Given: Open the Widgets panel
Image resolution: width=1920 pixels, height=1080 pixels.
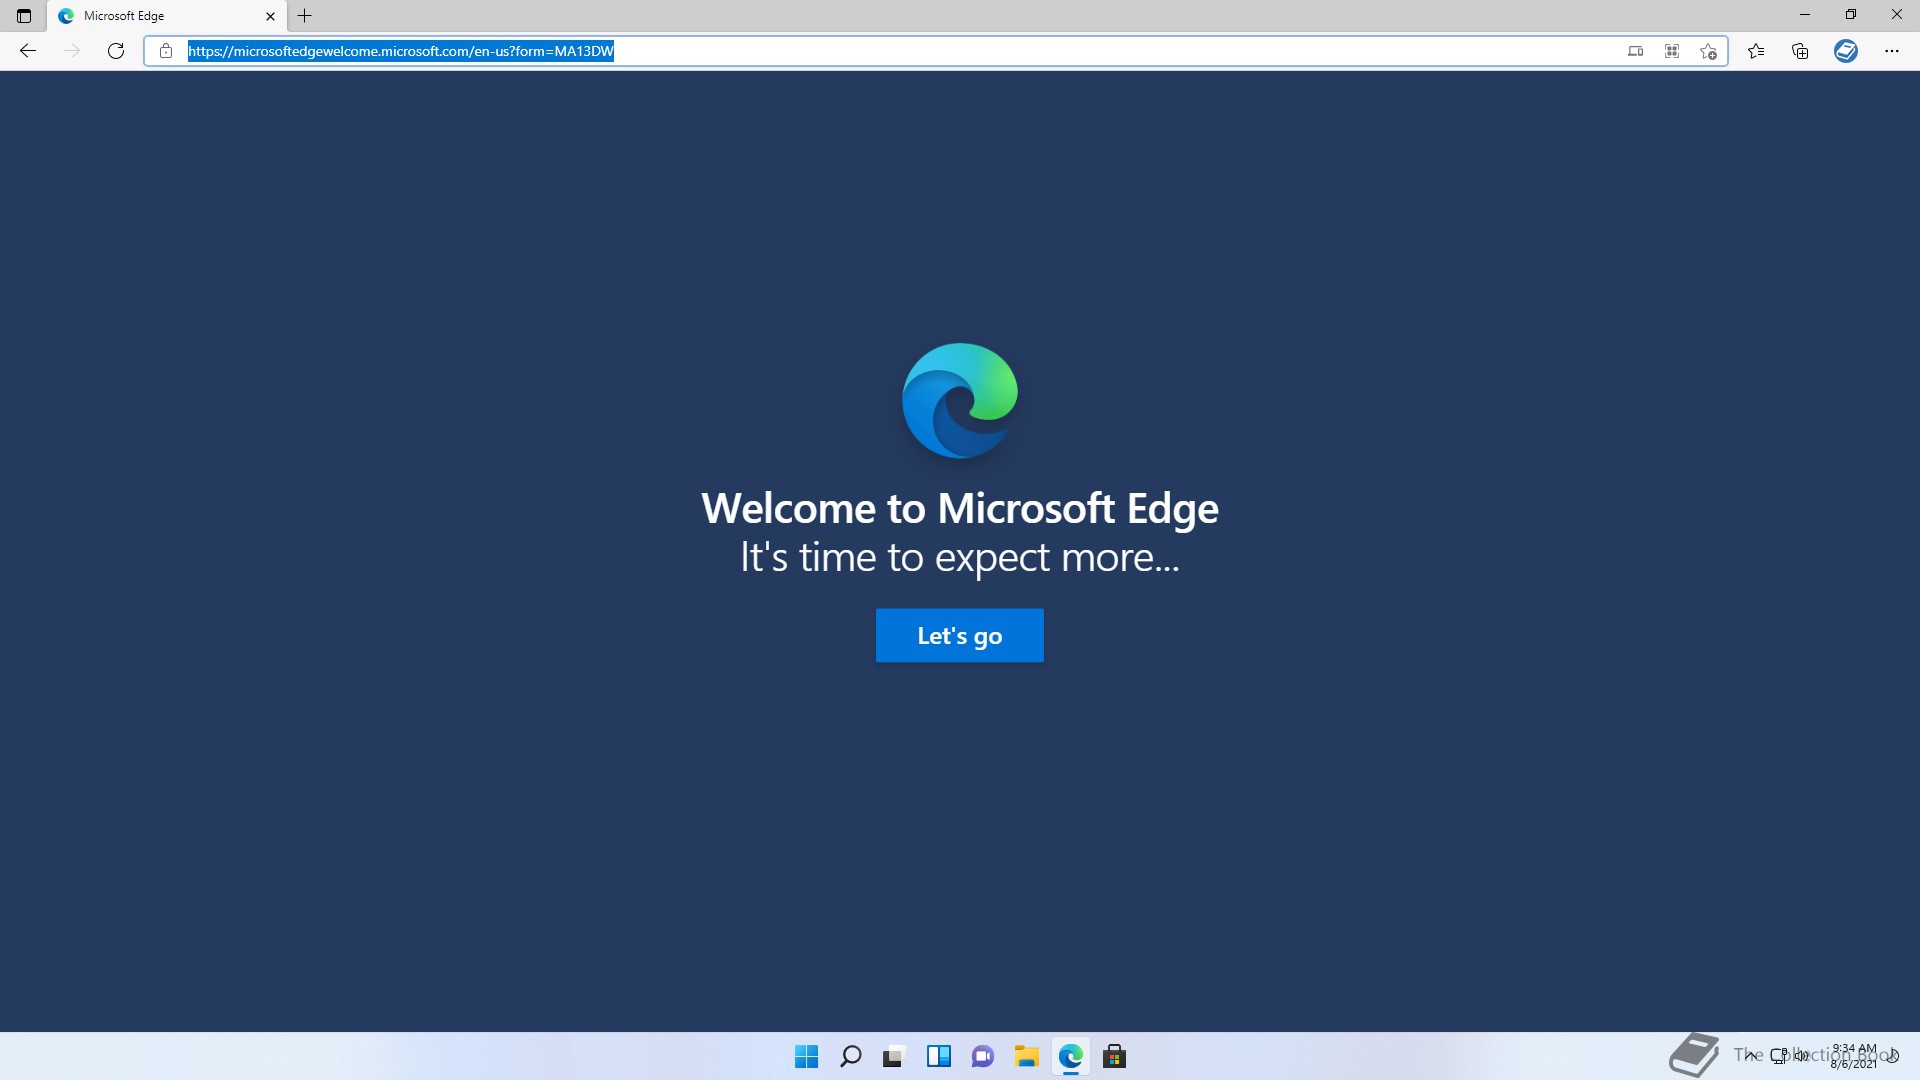Looking at the screenshot, I should pos(938,1056).
